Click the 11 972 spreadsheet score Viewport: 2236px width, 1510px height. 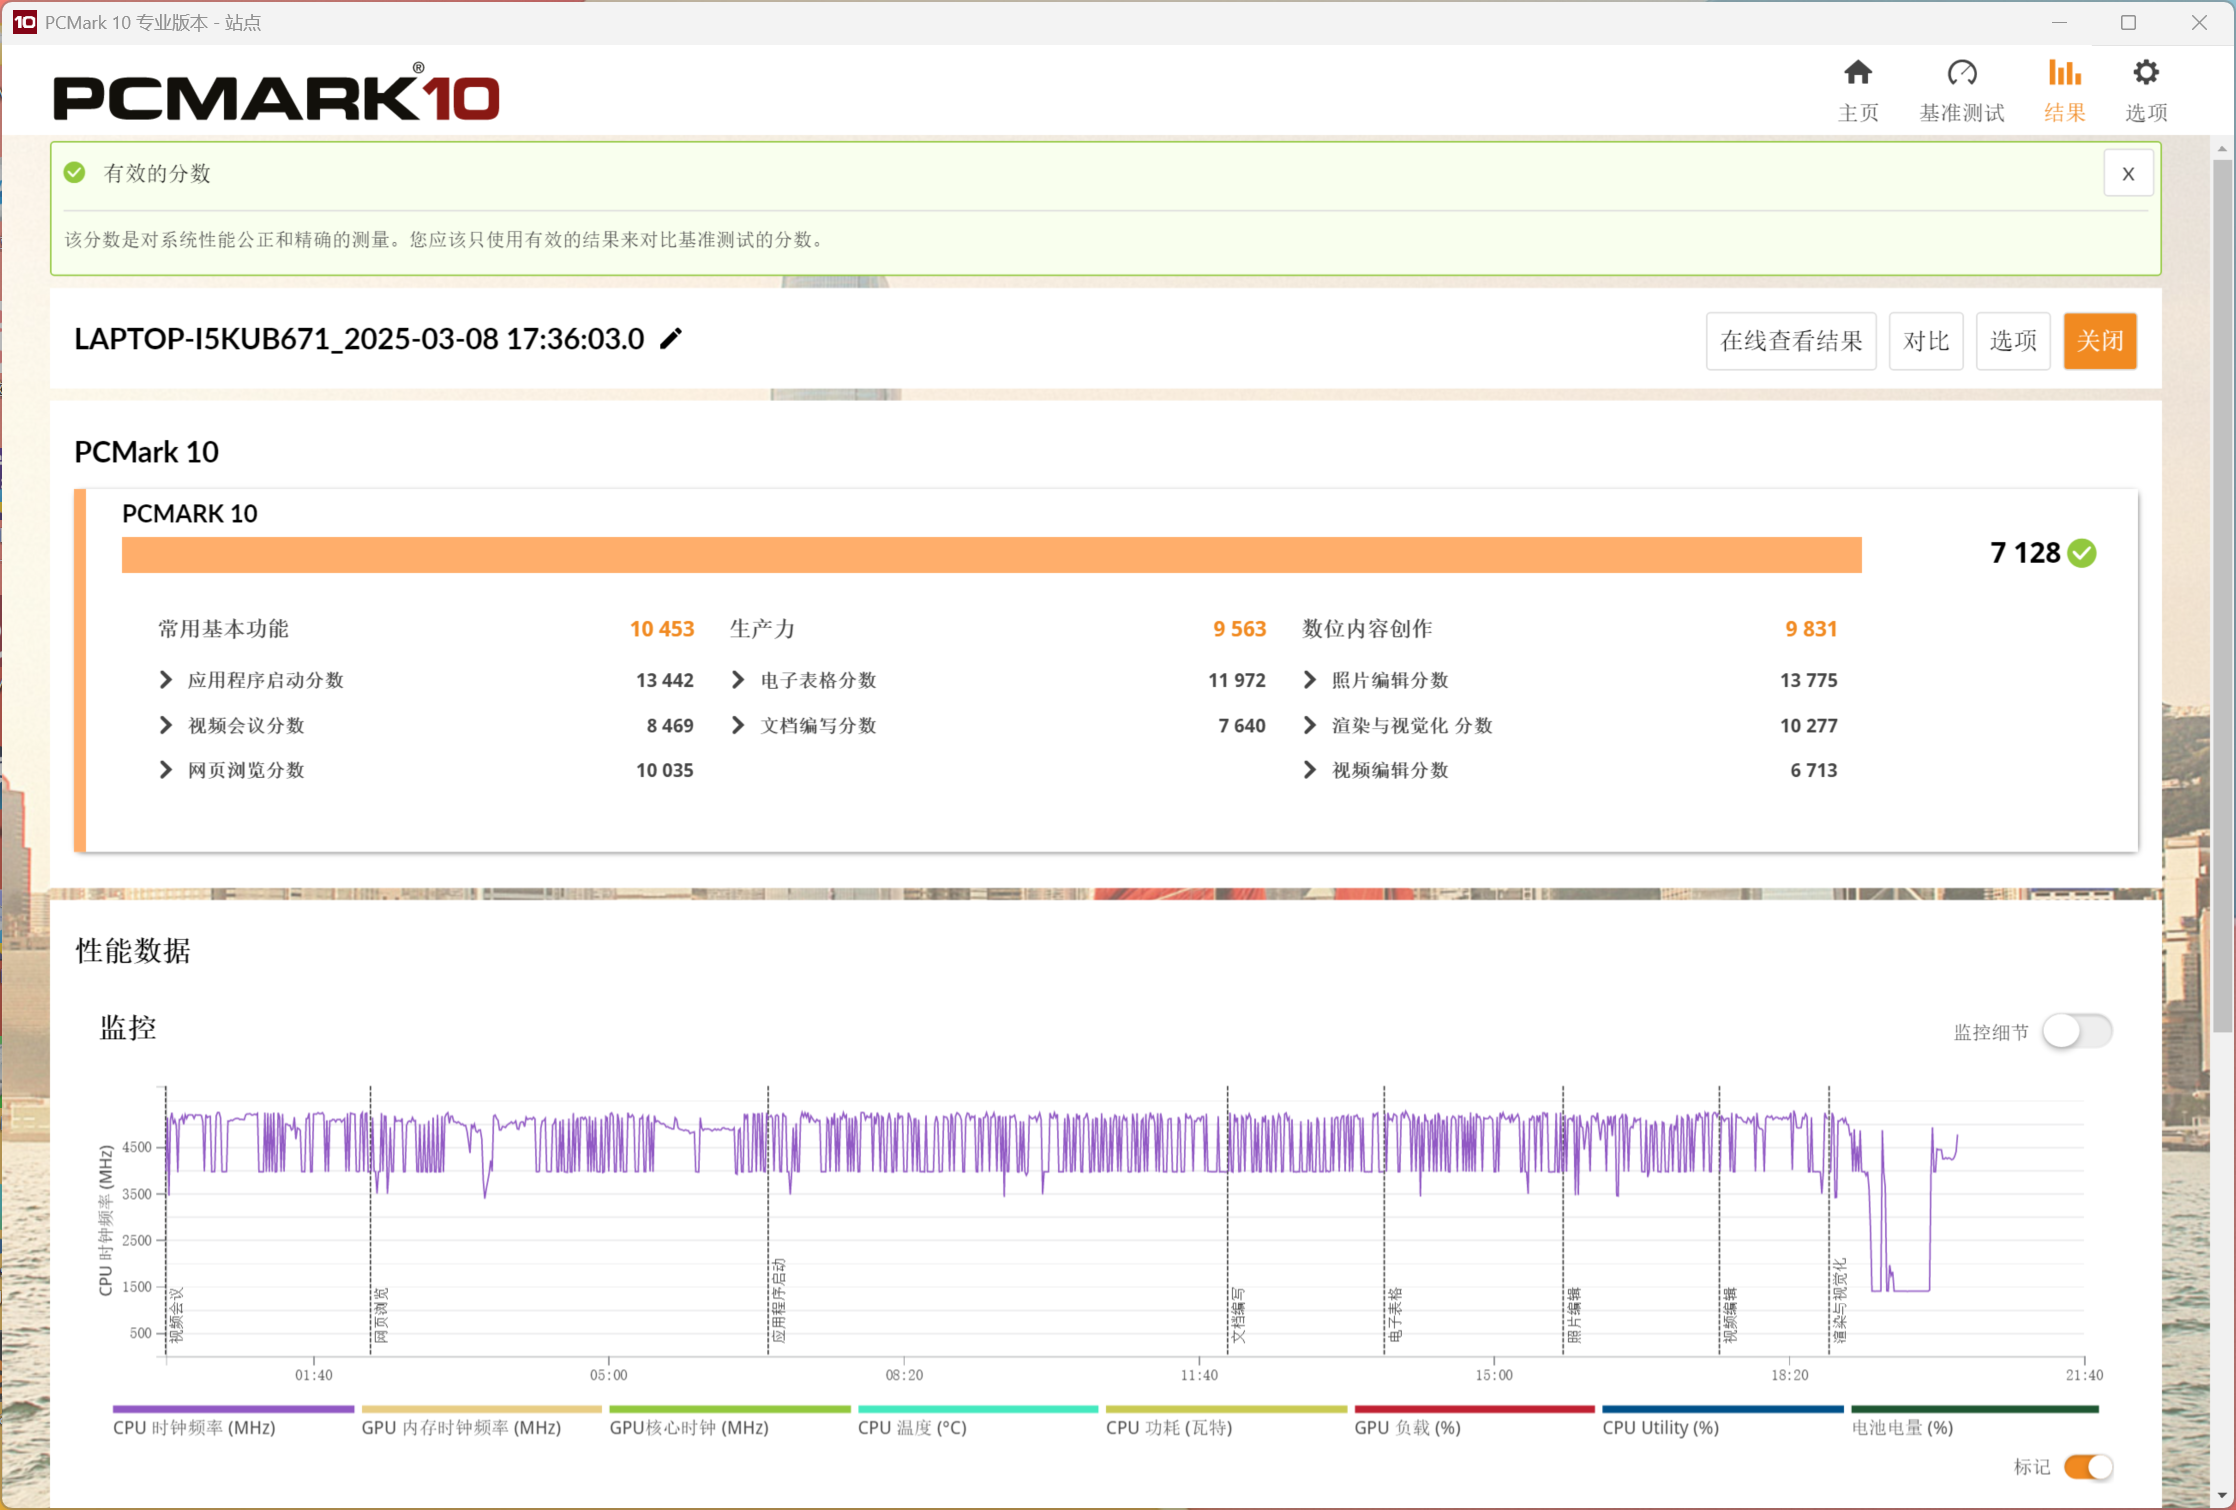click(x=1236, y=680)
